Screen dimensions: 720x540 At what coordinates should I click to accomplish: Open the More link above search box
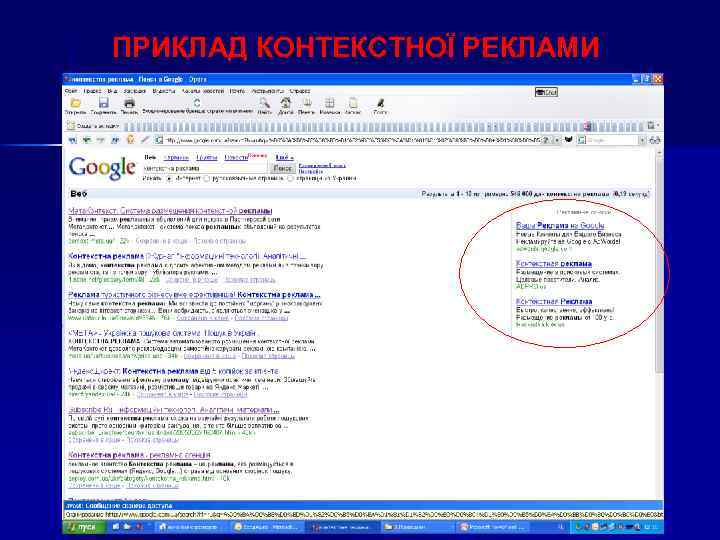(284, 158)
